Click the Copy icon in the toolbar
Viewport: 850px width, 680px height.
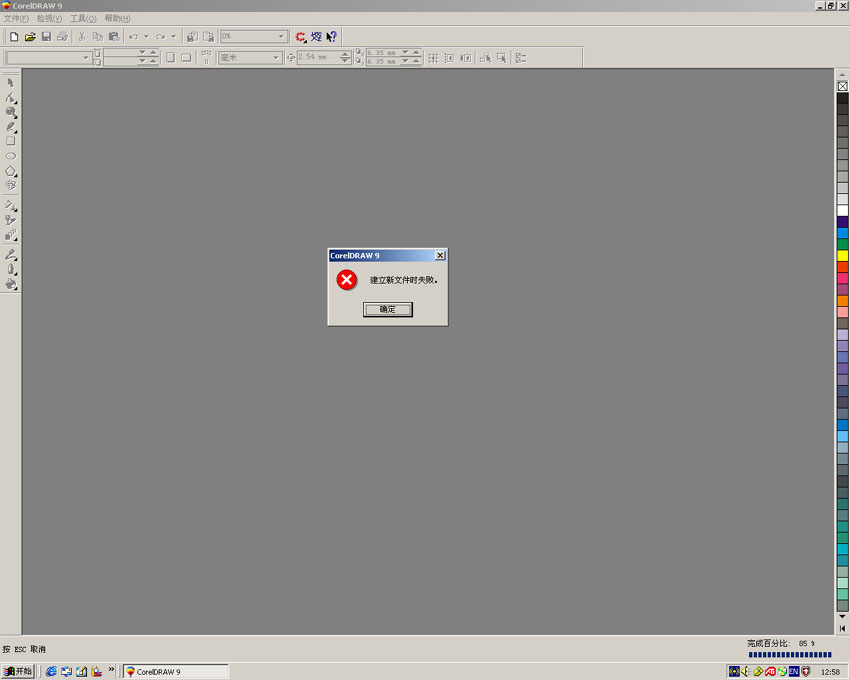(x=98, y=37)
